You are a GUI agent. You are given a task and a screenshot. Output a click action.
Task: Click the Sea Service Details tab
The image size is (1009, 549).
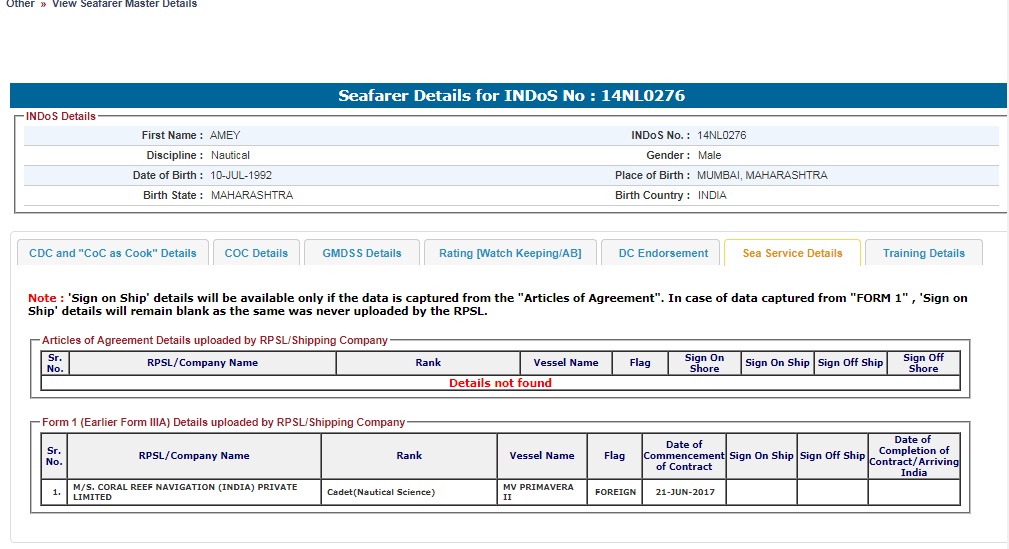(792, 253)
